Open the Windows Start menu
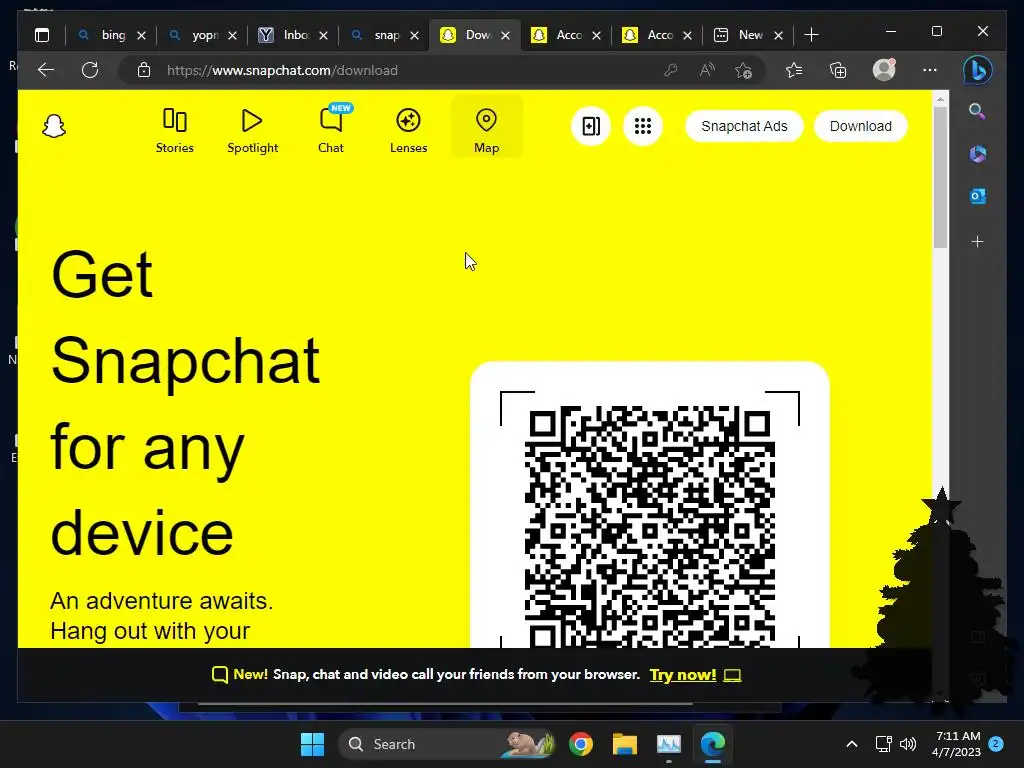This screenshot has height=768, width=1024. 312,744
